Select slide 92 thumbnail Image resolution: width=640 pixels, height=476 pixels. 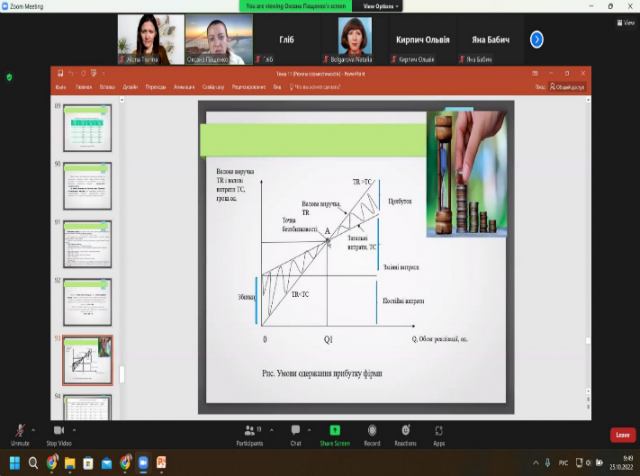pyautogui.click(x=87, y=302)
